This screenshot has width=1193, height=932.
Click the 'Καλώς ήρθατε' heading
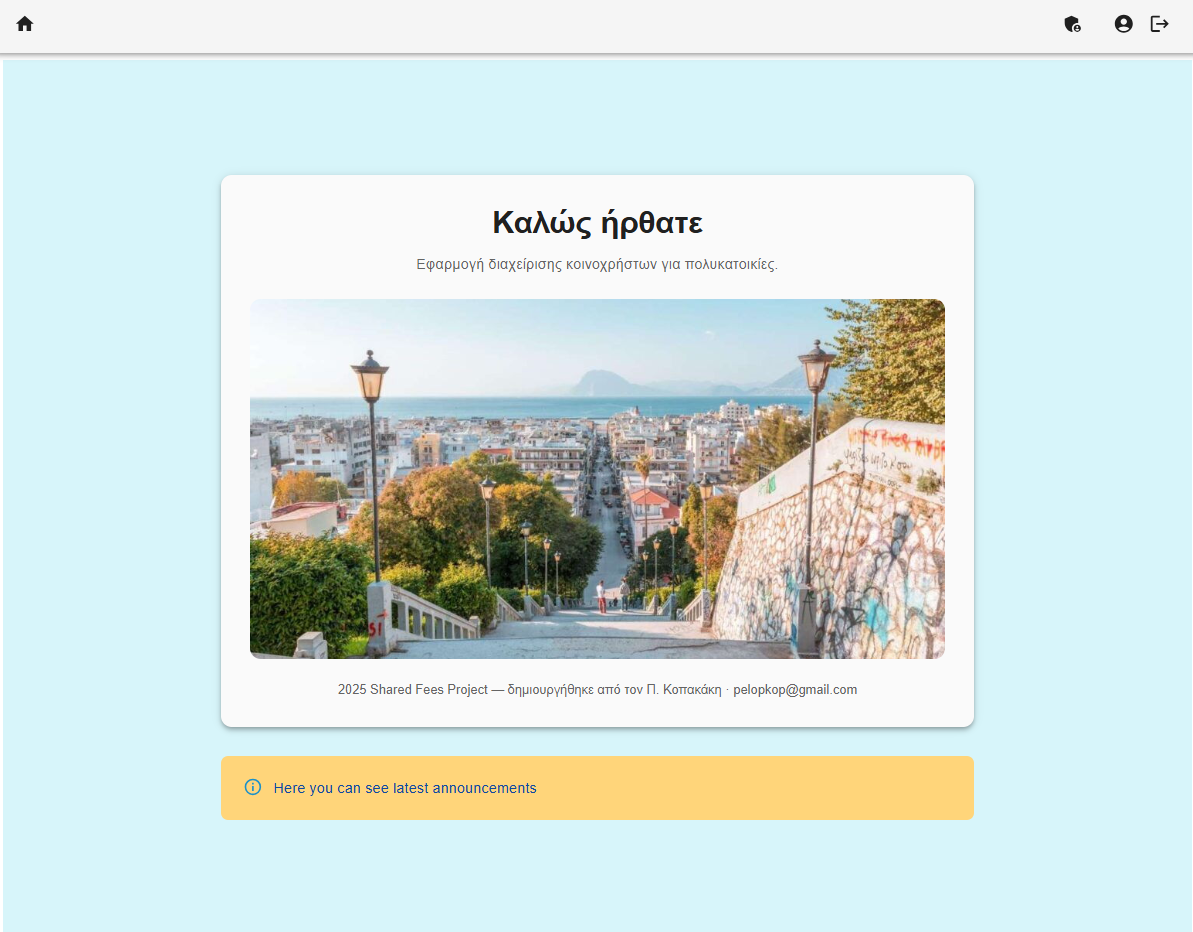[597, 222]
